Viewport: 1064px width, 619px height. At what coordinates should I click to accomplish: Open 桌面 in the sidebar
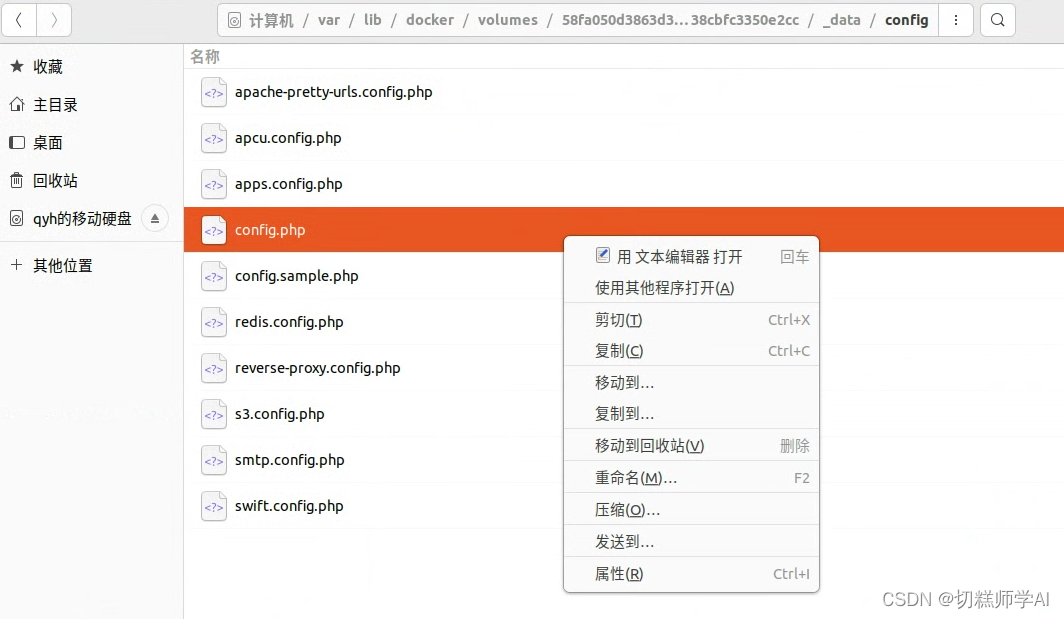pyautogui.click(x=48, y=143)
